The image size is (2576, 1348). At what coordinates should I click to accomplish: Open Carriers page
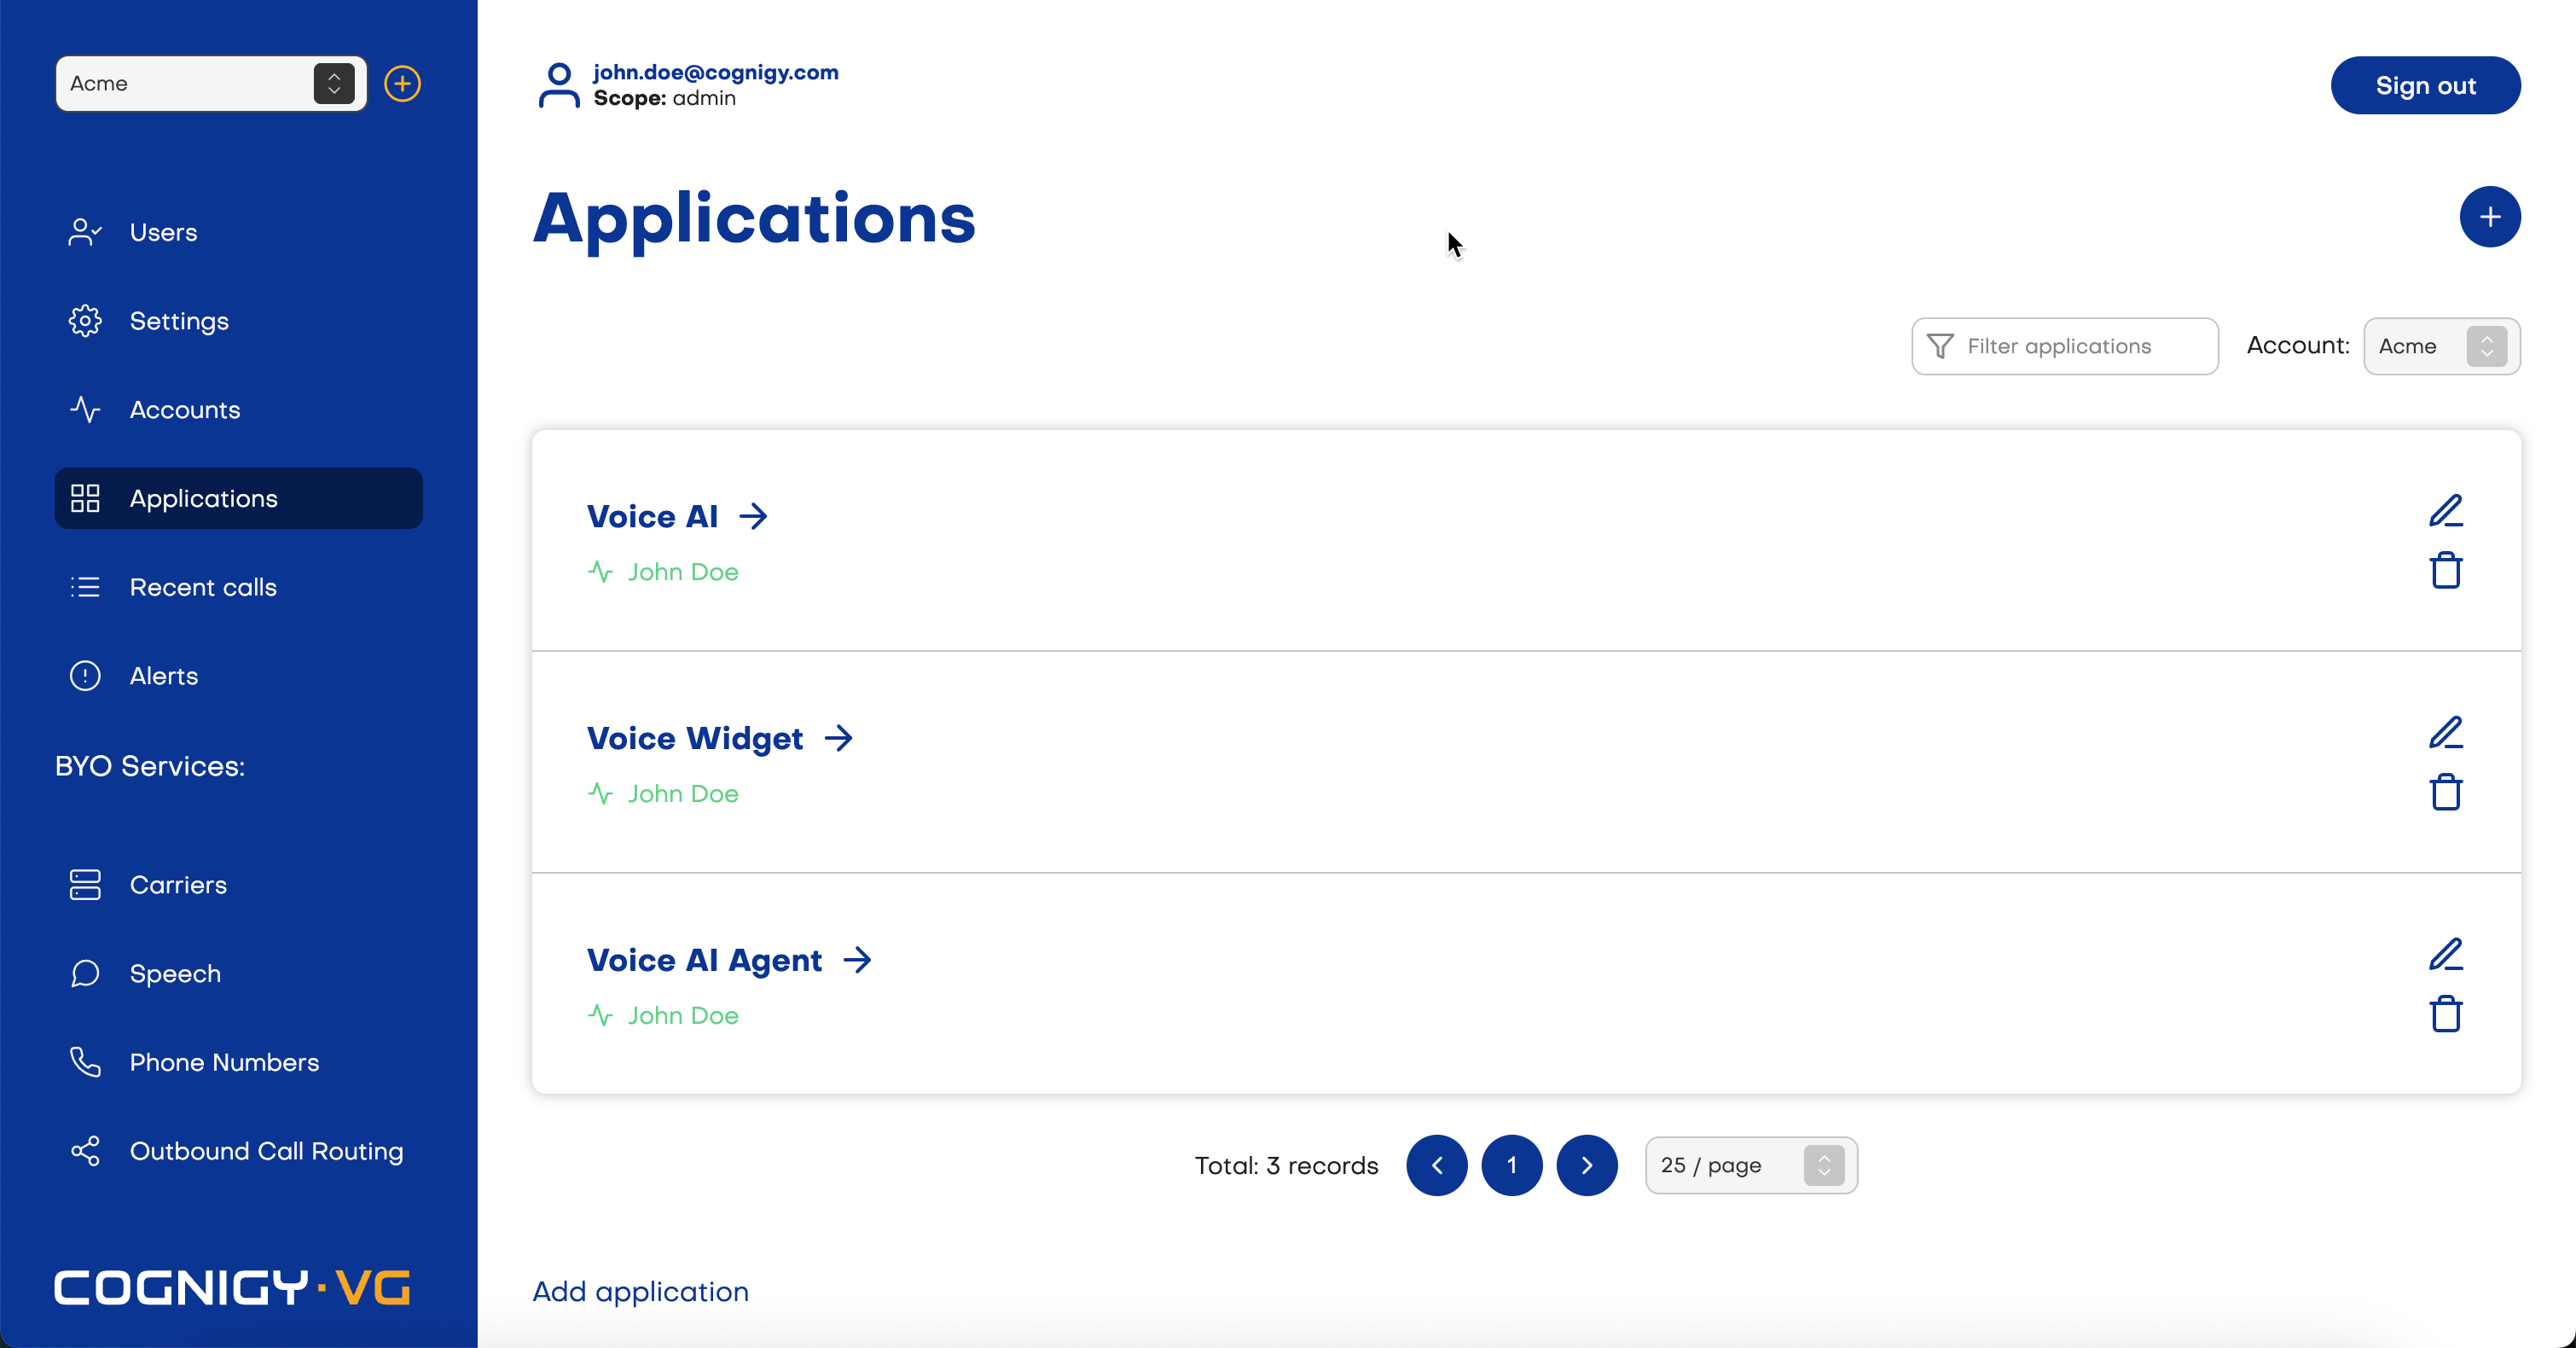tap(238, 885)
